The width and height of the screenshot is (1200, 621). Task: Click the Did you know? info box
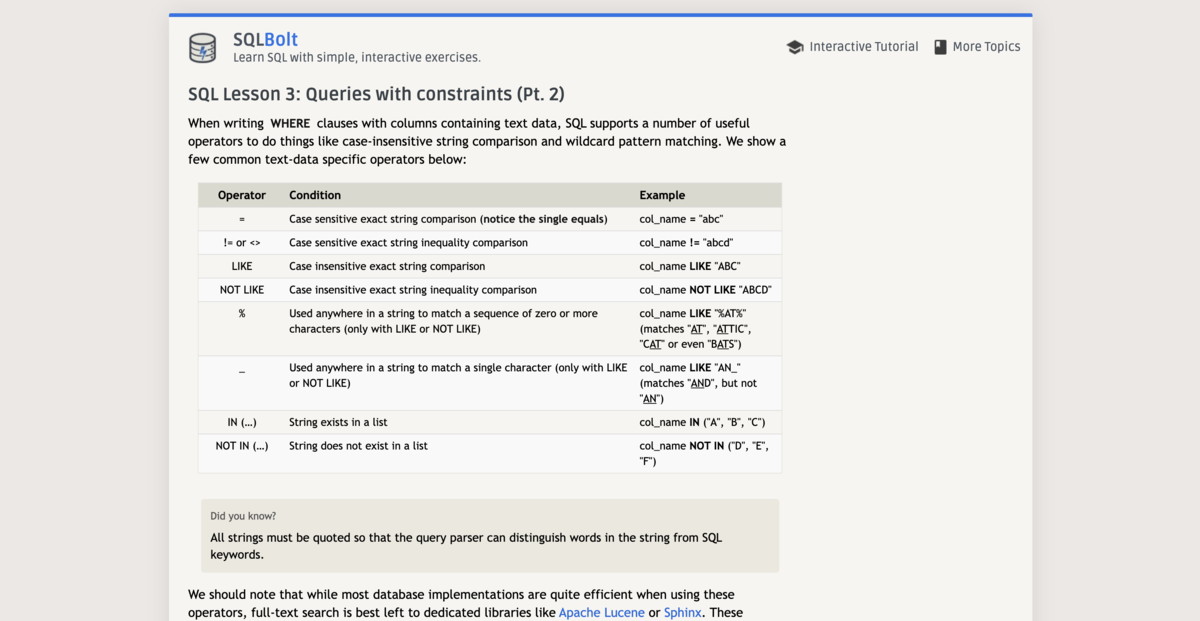pyautogui.click(x=489, y=537)
